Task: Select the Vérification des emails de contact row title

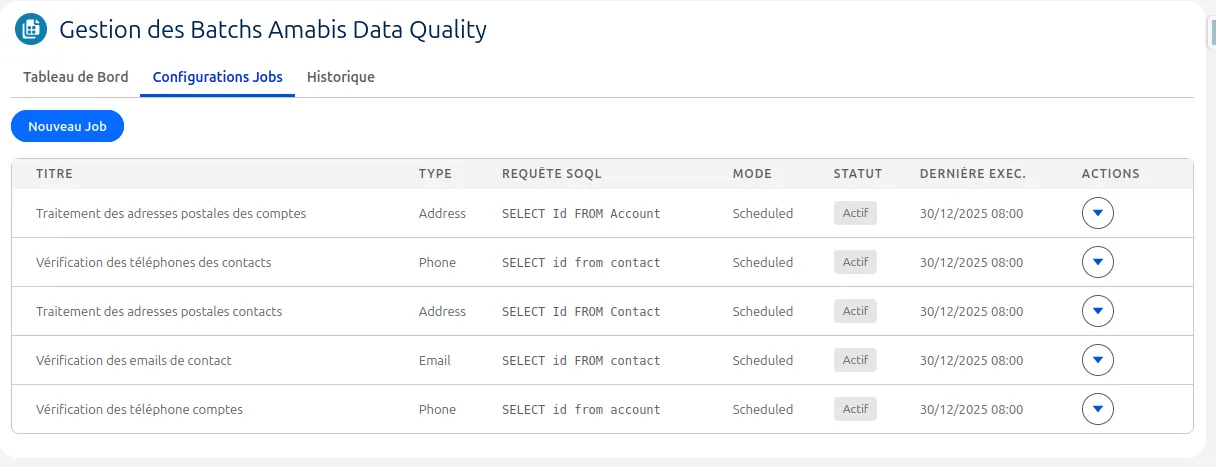Action: coord(134,360)
